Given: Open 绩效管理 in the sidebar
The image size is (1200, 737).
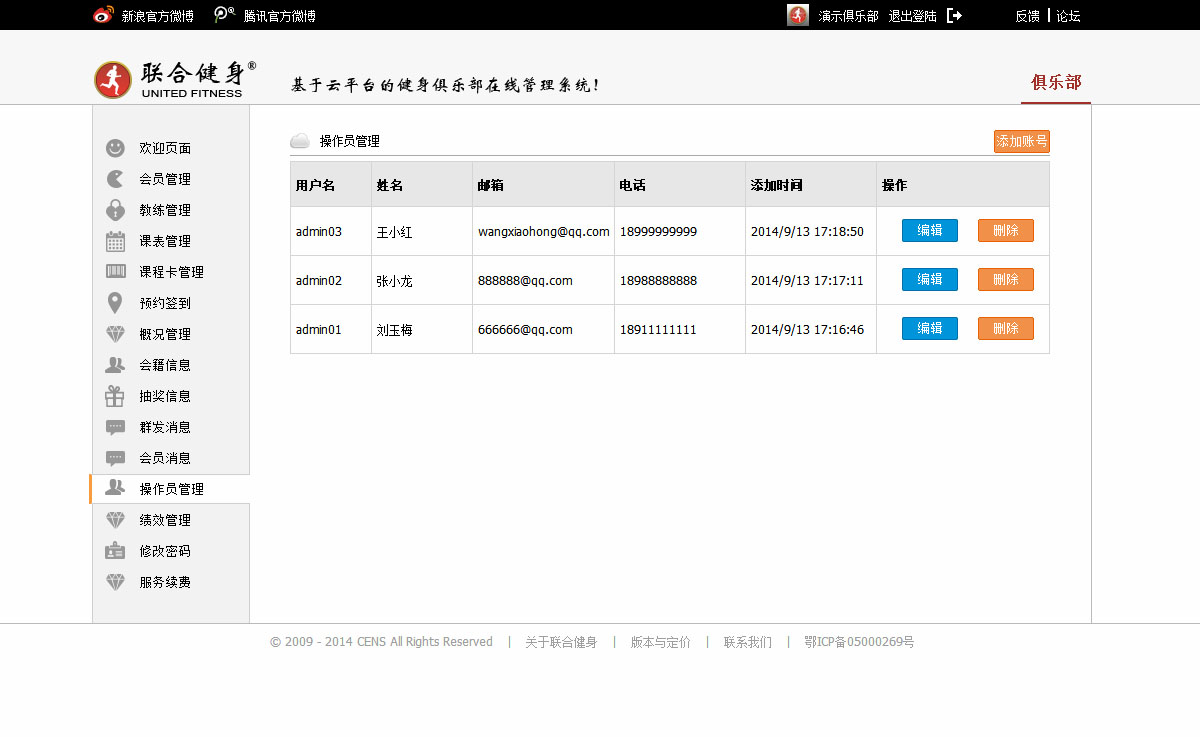Looking at the screenshot, I should pyautogui.click(x=165, y=520).
